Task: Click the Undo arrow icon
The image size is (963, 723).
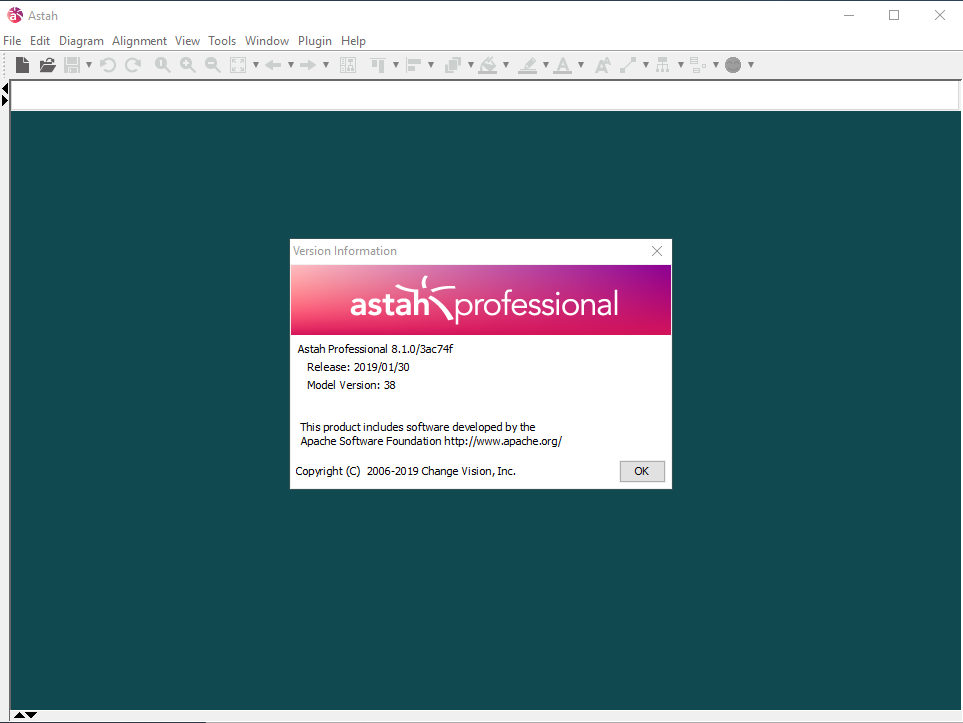Action: click(x=107, y=64)
